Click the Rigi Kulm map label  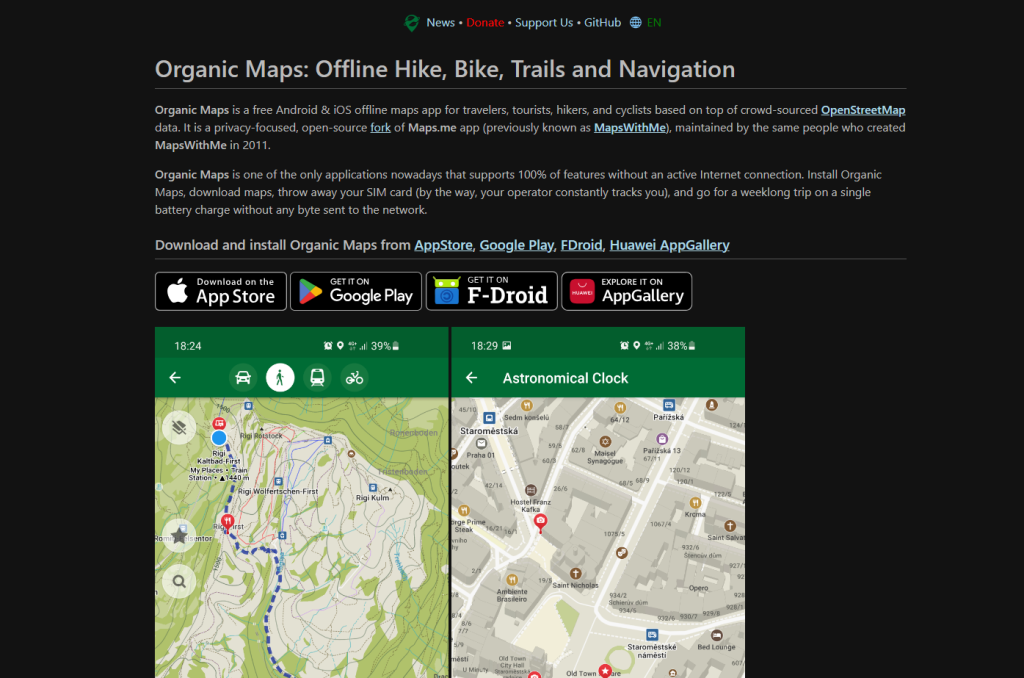click(372, 498)
